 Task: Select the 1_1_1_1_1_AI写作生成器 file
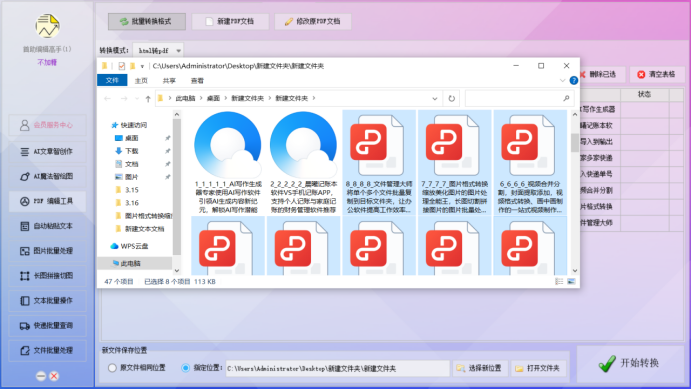[x=228, y=162]
